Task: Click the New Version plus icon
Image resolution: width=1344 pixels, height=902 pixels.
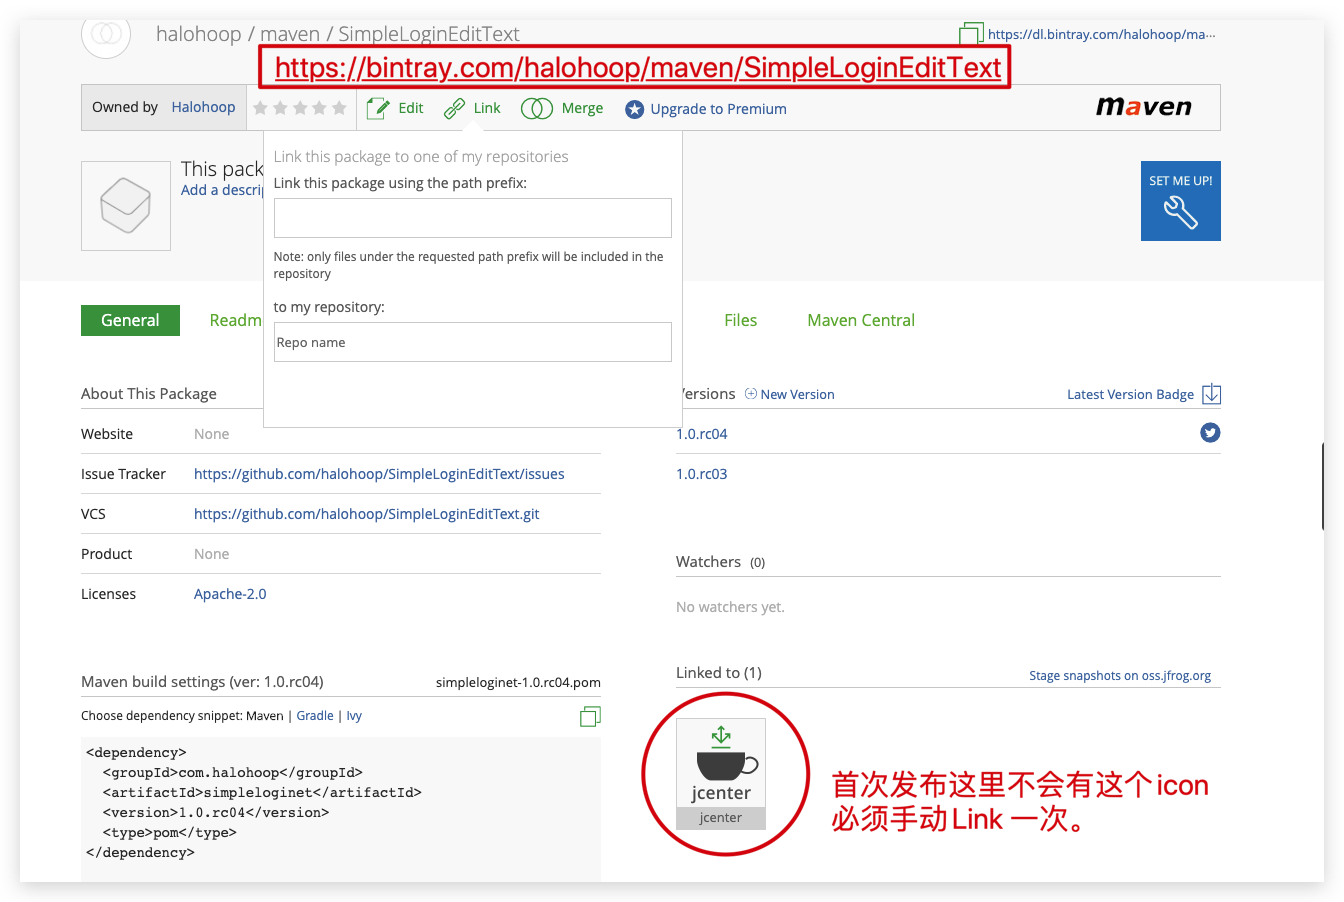Action: 751,394
